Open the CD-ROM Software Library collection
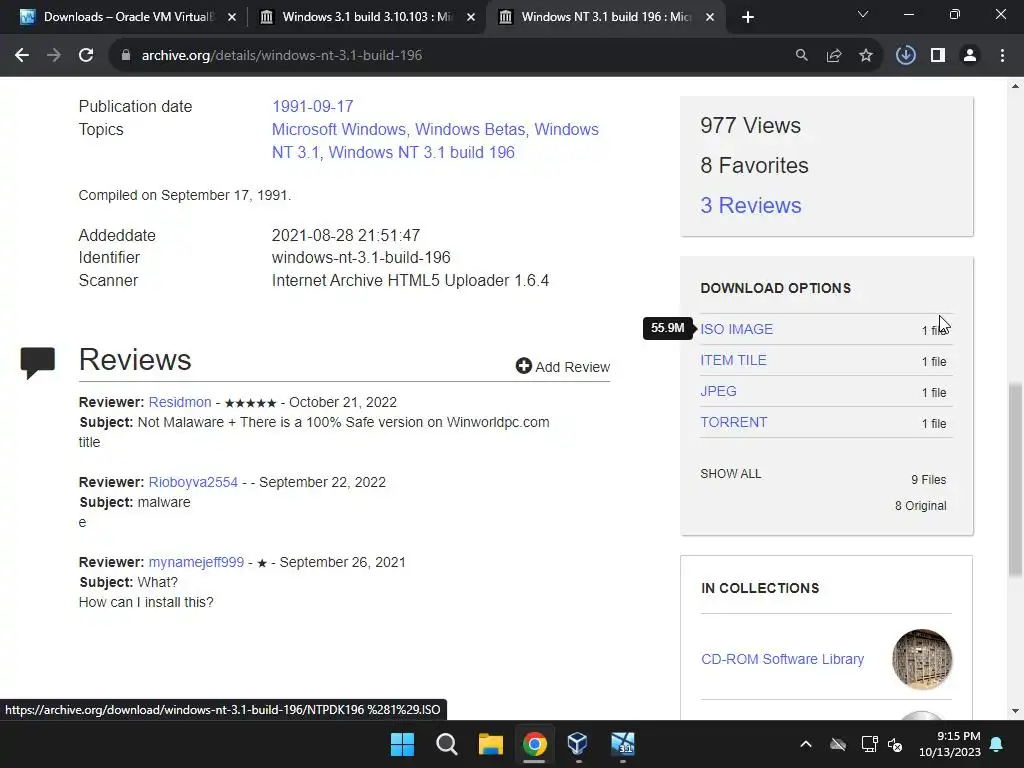This screenshot has height=768, width=1024. pyautogui.click(x=782, y=659)
